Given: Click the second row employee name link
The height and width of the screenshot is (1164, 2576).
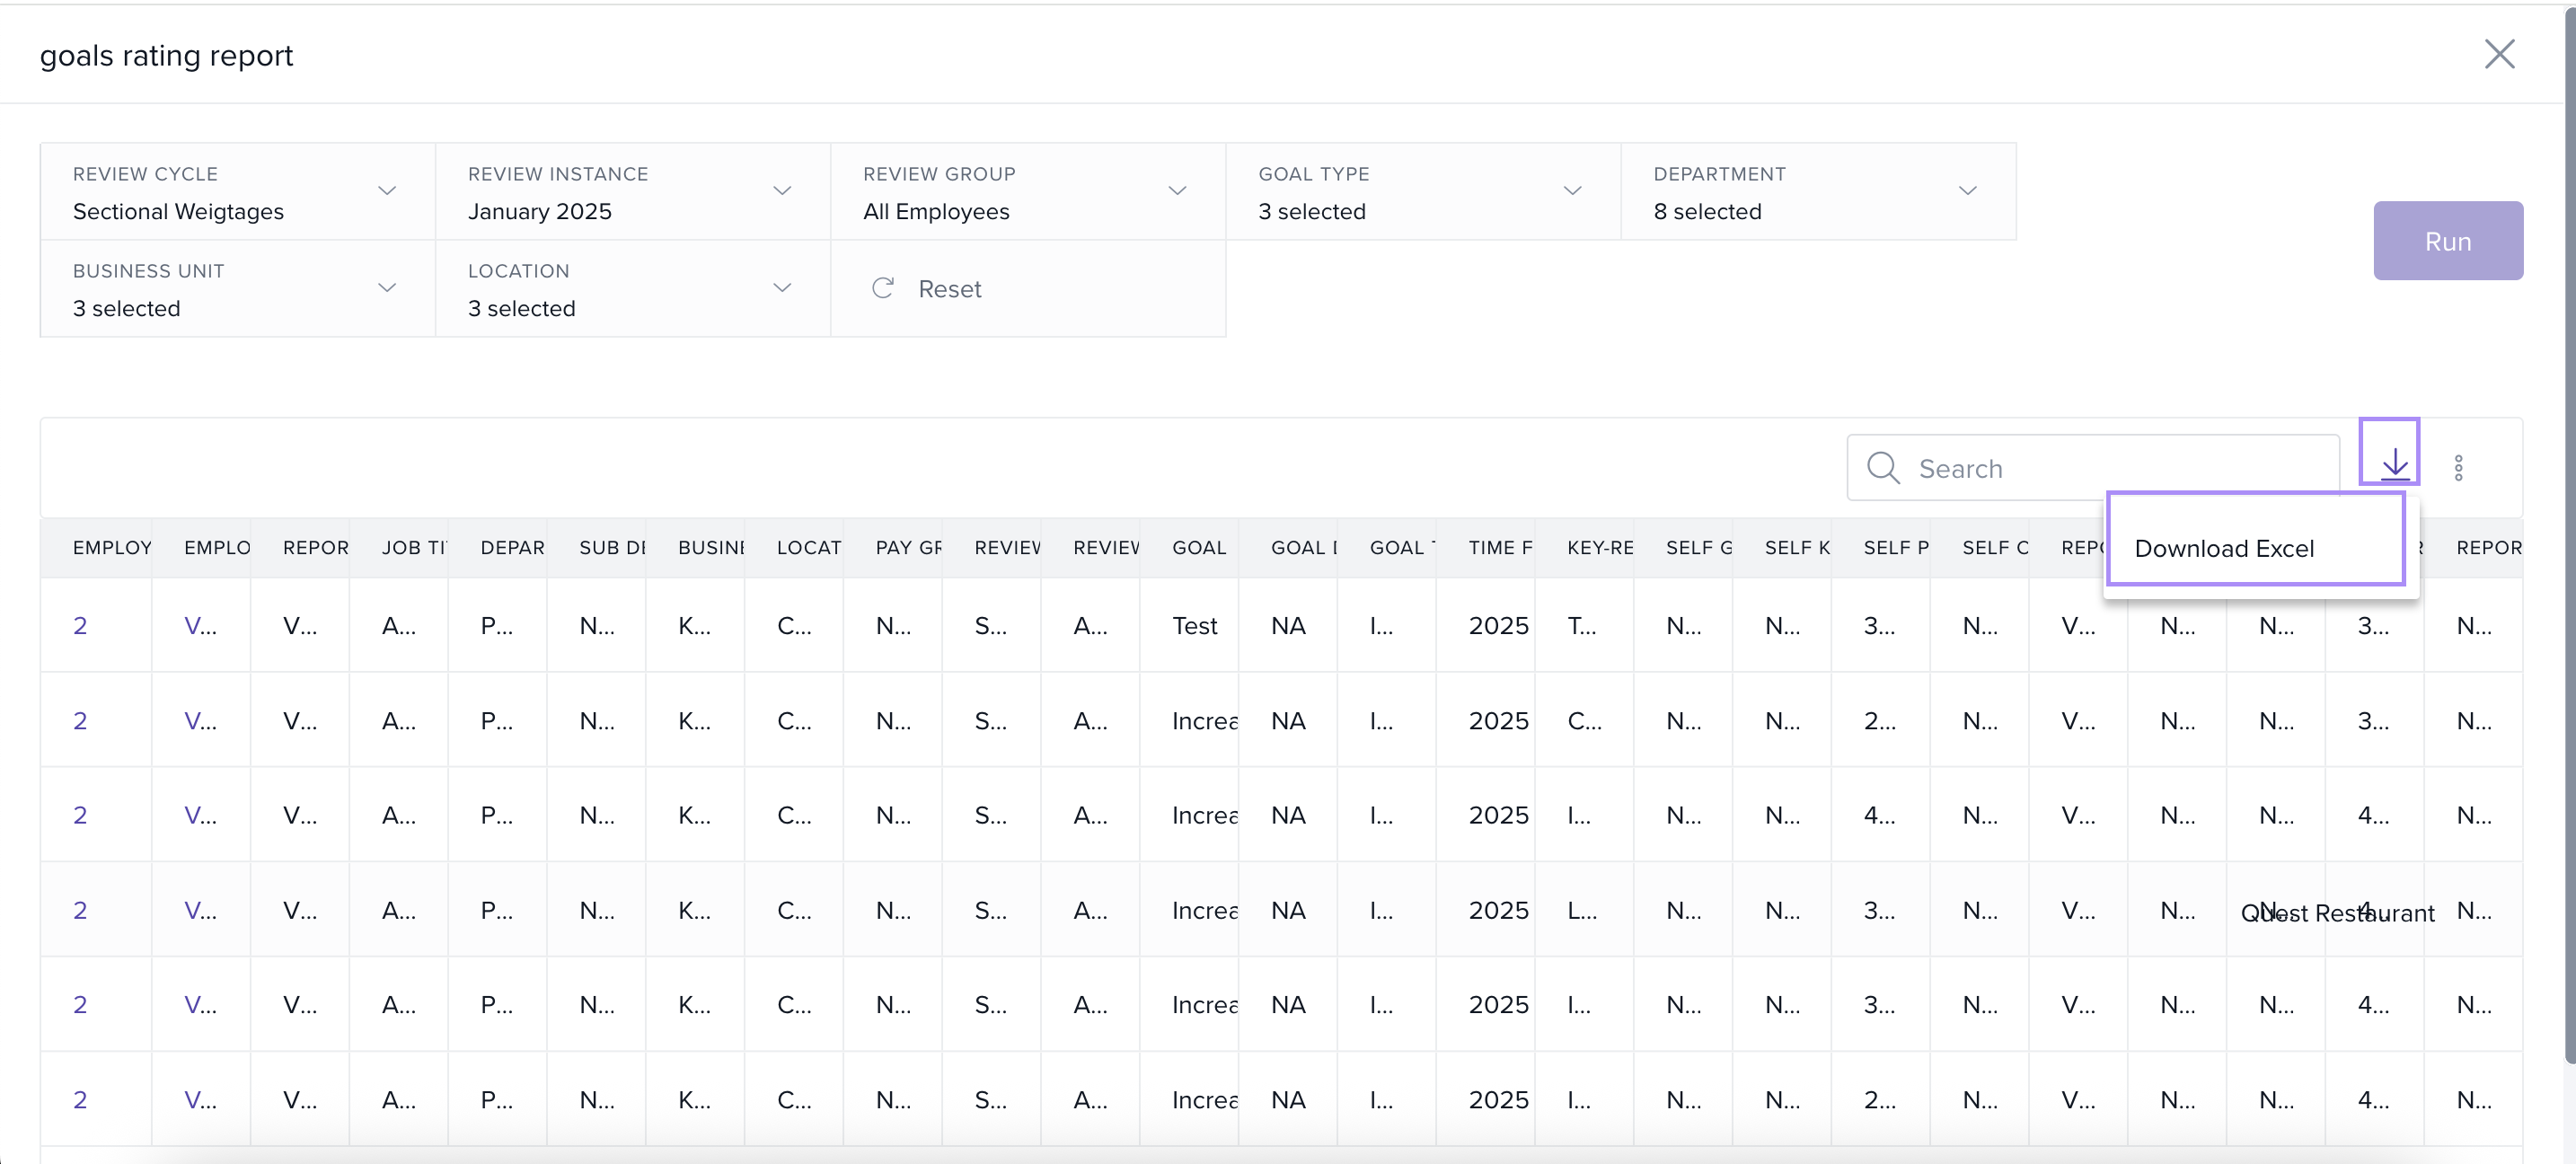Looking at the screenshot, I should (x=199, y=721).
